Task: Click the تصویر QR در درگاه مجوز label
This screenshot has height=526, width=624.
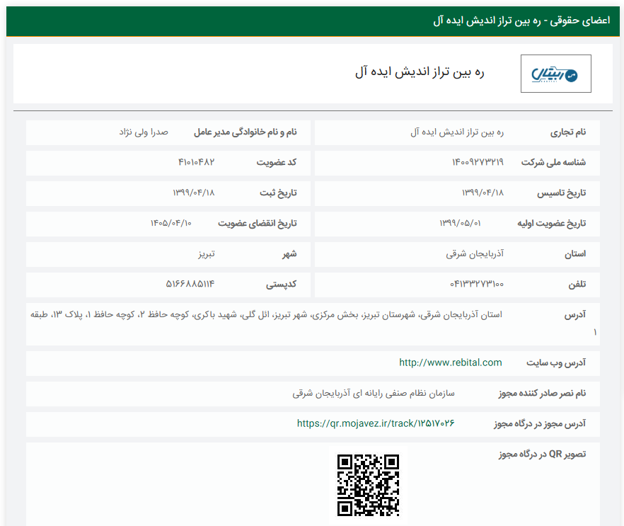Action: click(542, 454)
